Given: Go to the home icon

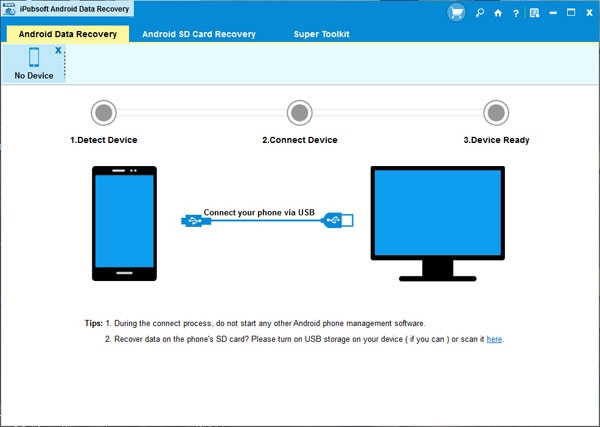Looking at the screenshot, I should click(498, 13).
